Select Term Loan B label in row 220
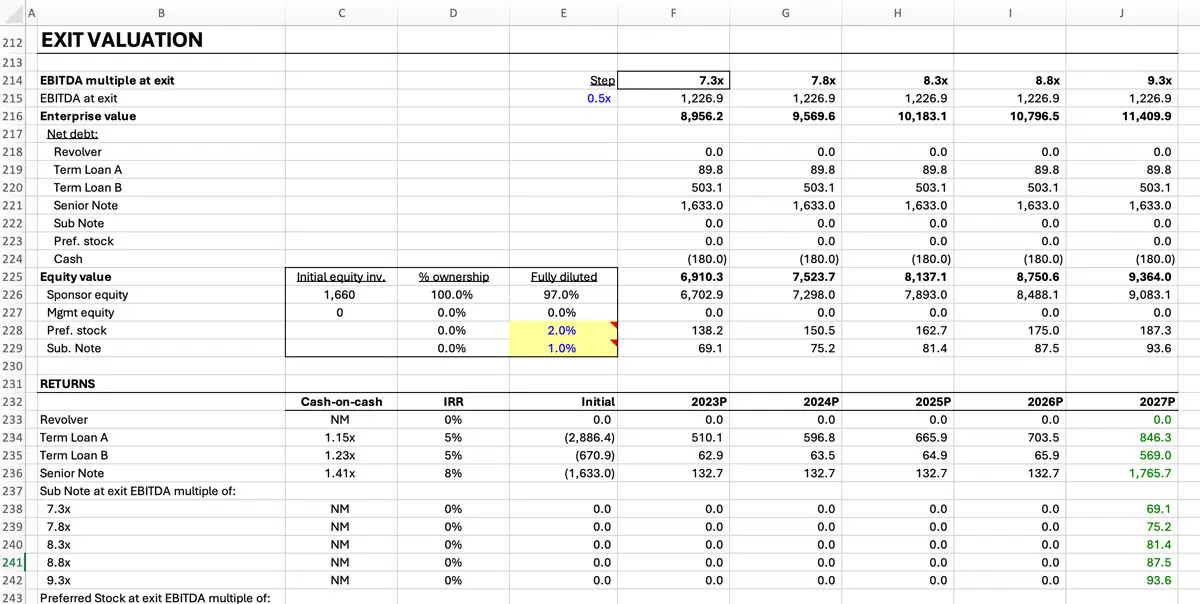Screen dimensions: 1200x604 point(88,188)
